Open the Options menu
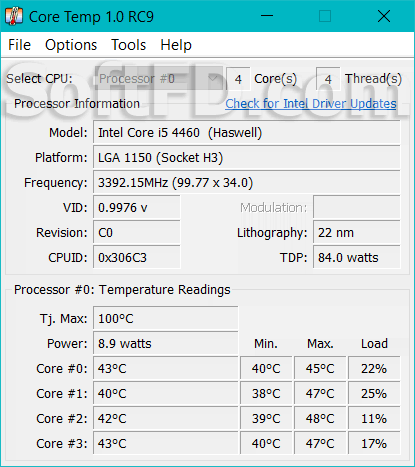Viewport: 415px width, 467px height. pos(71,45)
